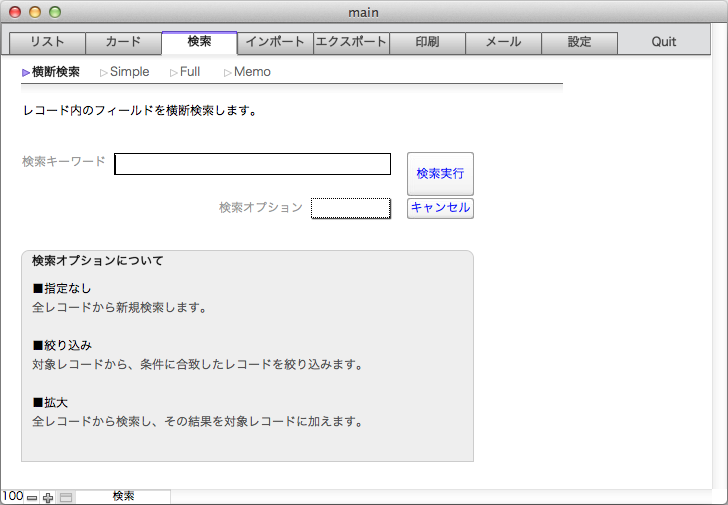Toggle the status toolbar display icon
The width and height of the screenshot is (728, 505).
pyautogui.click(x=66, y=497)
